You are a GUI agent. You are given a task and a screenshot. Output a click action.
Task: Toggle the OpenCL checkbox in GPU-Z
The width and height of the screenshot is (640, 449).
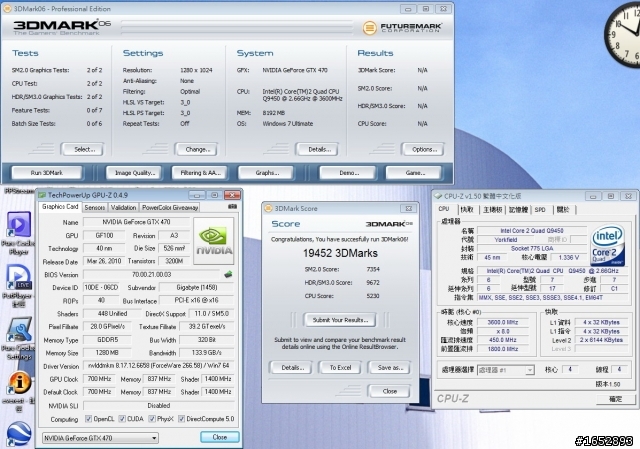click(x=88, y=419)
